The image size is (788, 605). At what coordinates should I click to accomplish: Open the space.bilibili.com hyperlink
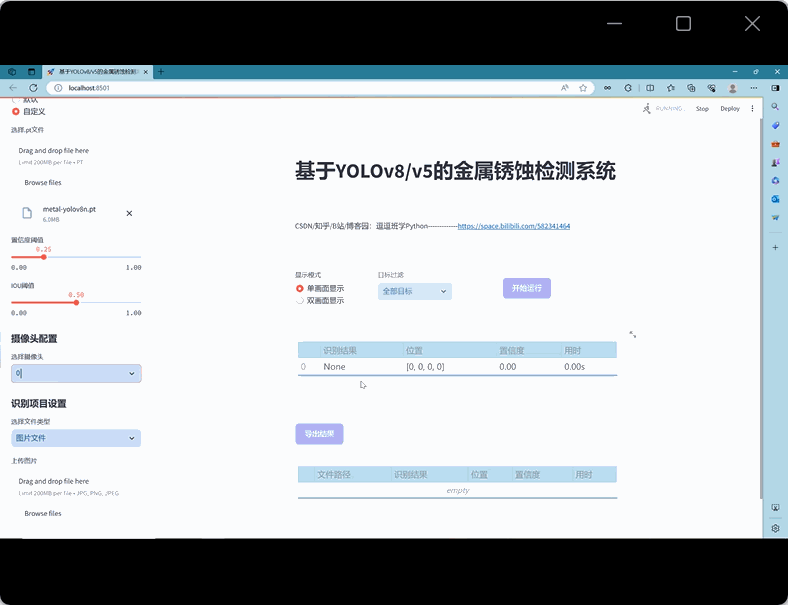(x=514, y=226)
